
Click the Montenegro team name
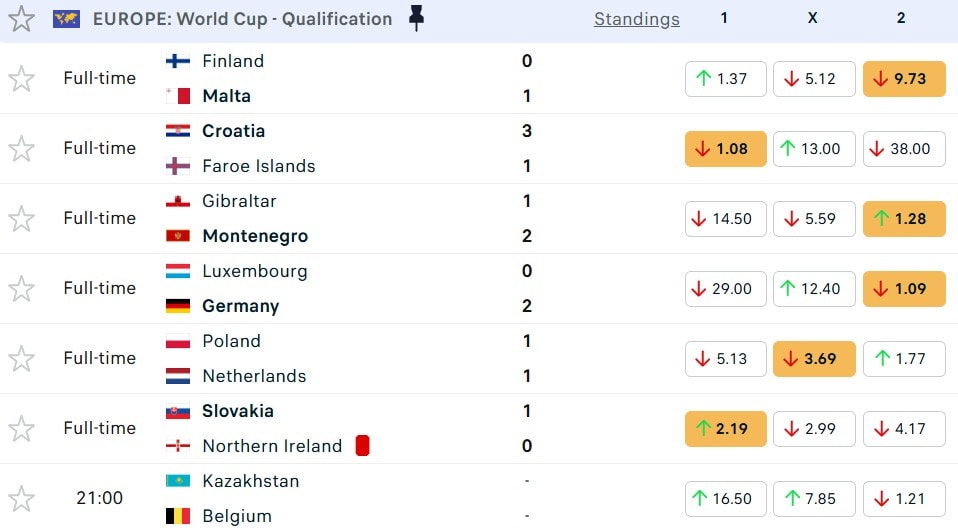tap(255, 236)
